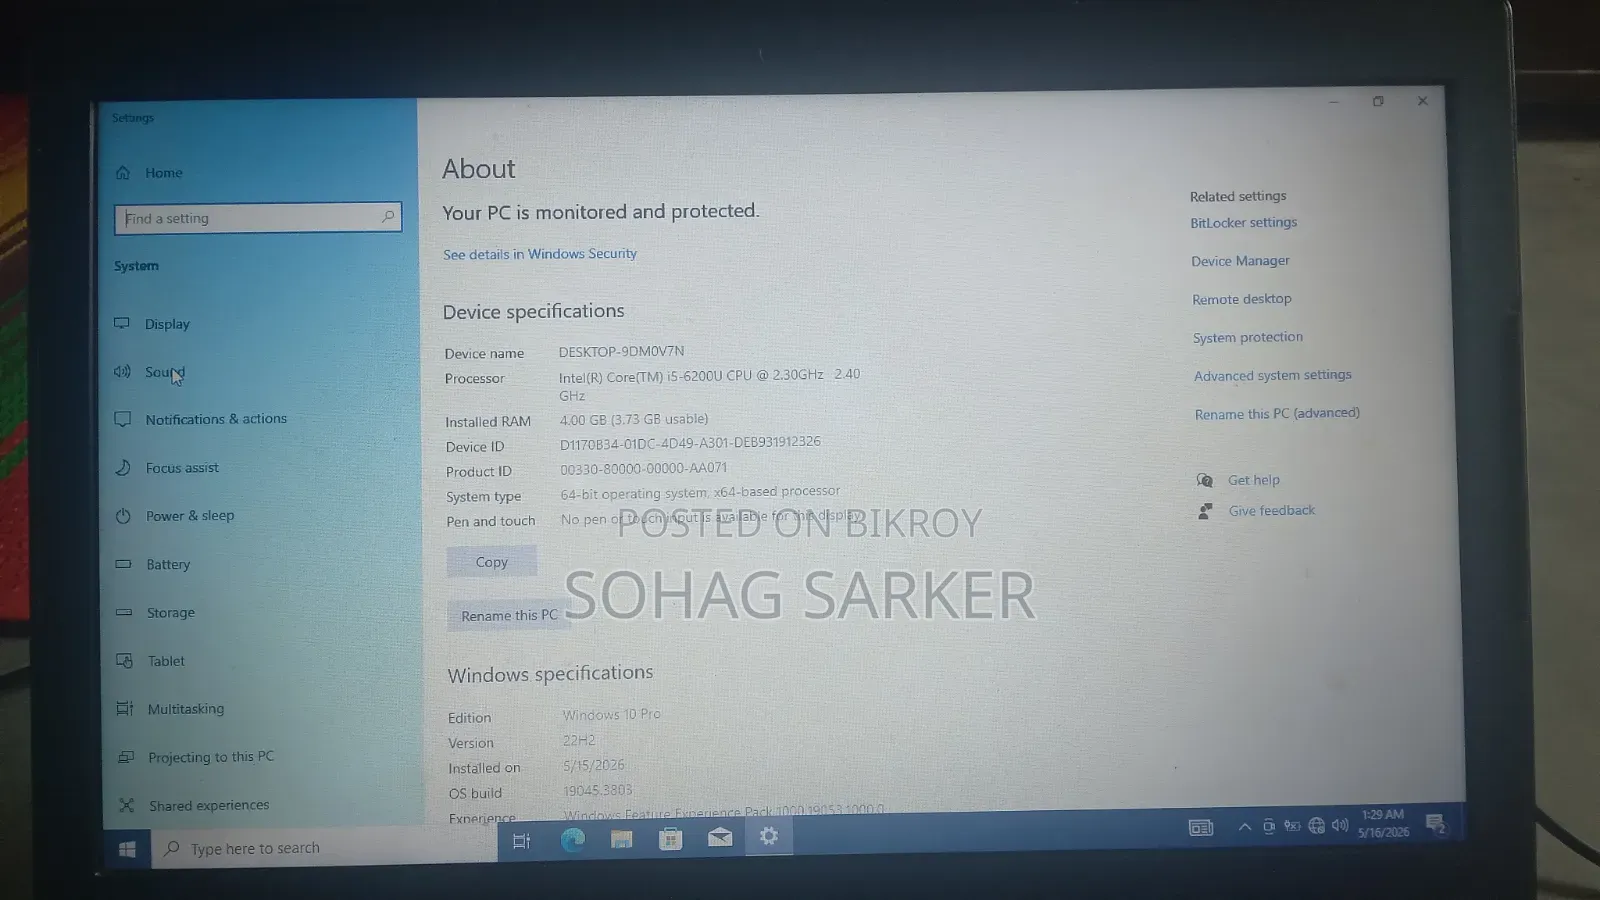
Task: Click the Focus assist moon icon
Action: click(123, 467)
